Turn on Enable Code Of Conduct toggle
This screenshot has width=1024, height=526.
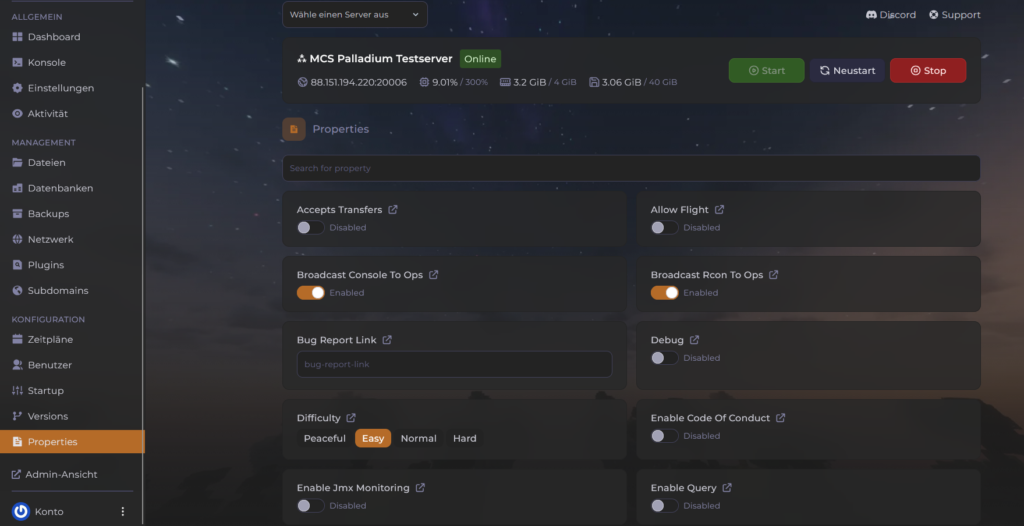pos(664,436)
